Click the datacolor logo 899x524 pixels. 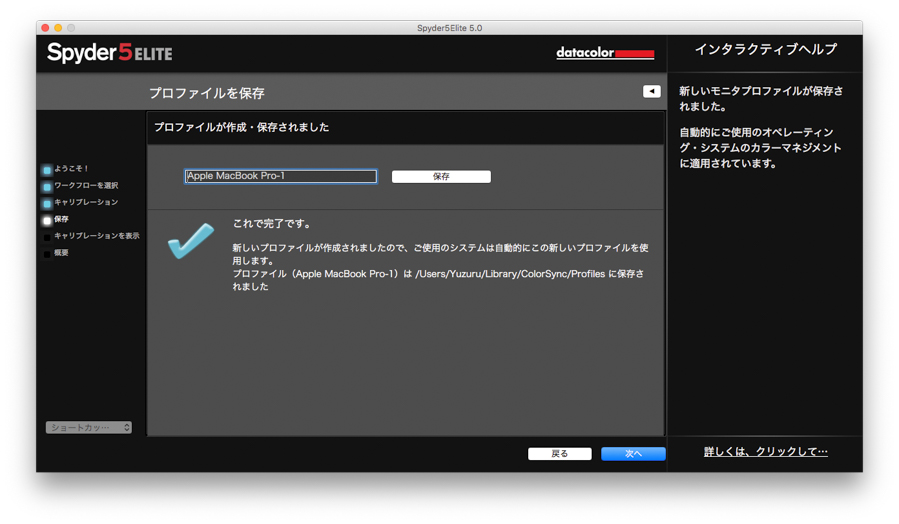pos(605,53)
